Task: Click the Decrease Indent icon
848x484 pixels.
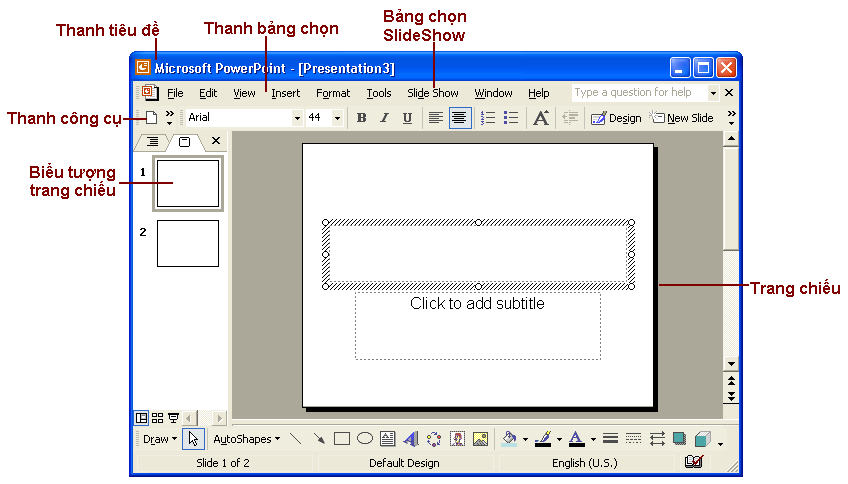Action: pyautogui.click(x=569, y=118)
